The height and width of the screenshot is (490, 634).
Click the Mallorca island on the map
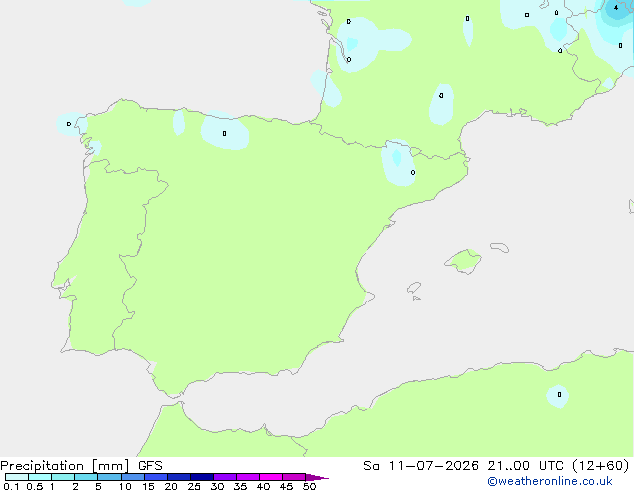point(463,261)
